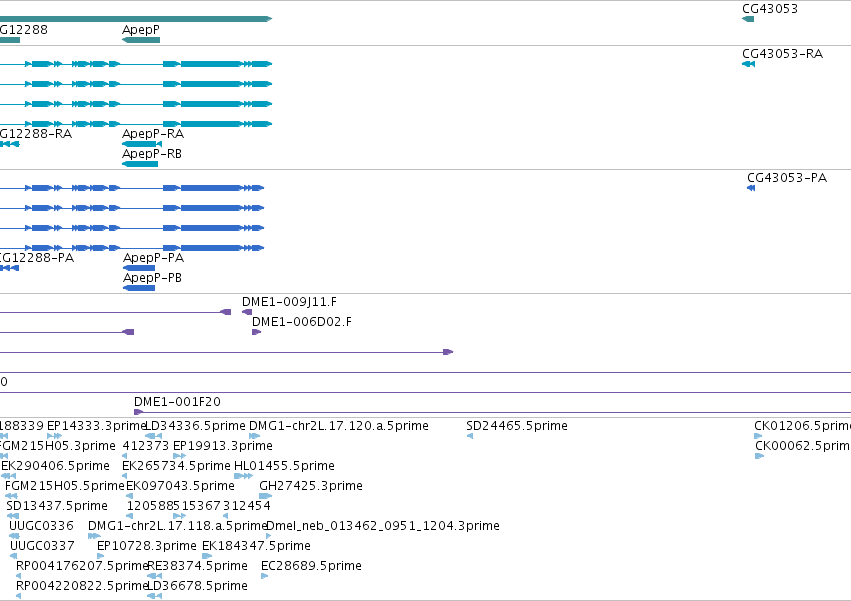Click the CG43053 gene arrow glyph

pos(748,20)
